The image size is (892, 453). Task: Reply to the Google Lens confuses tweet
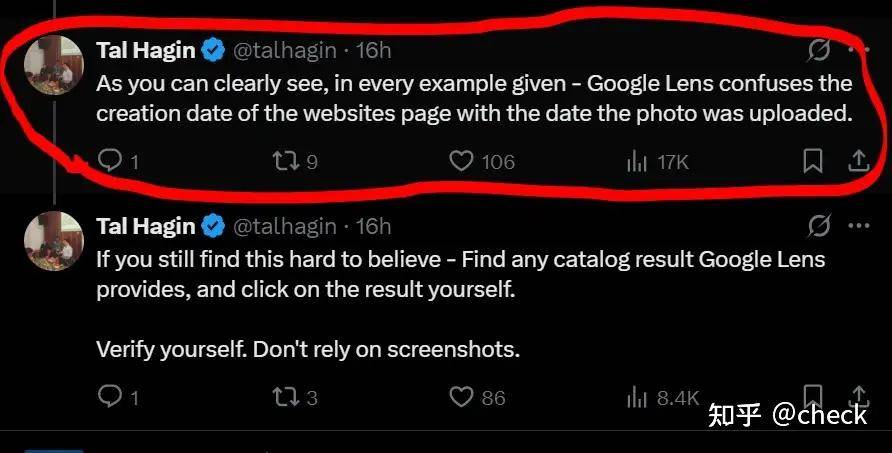click(x=109, y=161)
